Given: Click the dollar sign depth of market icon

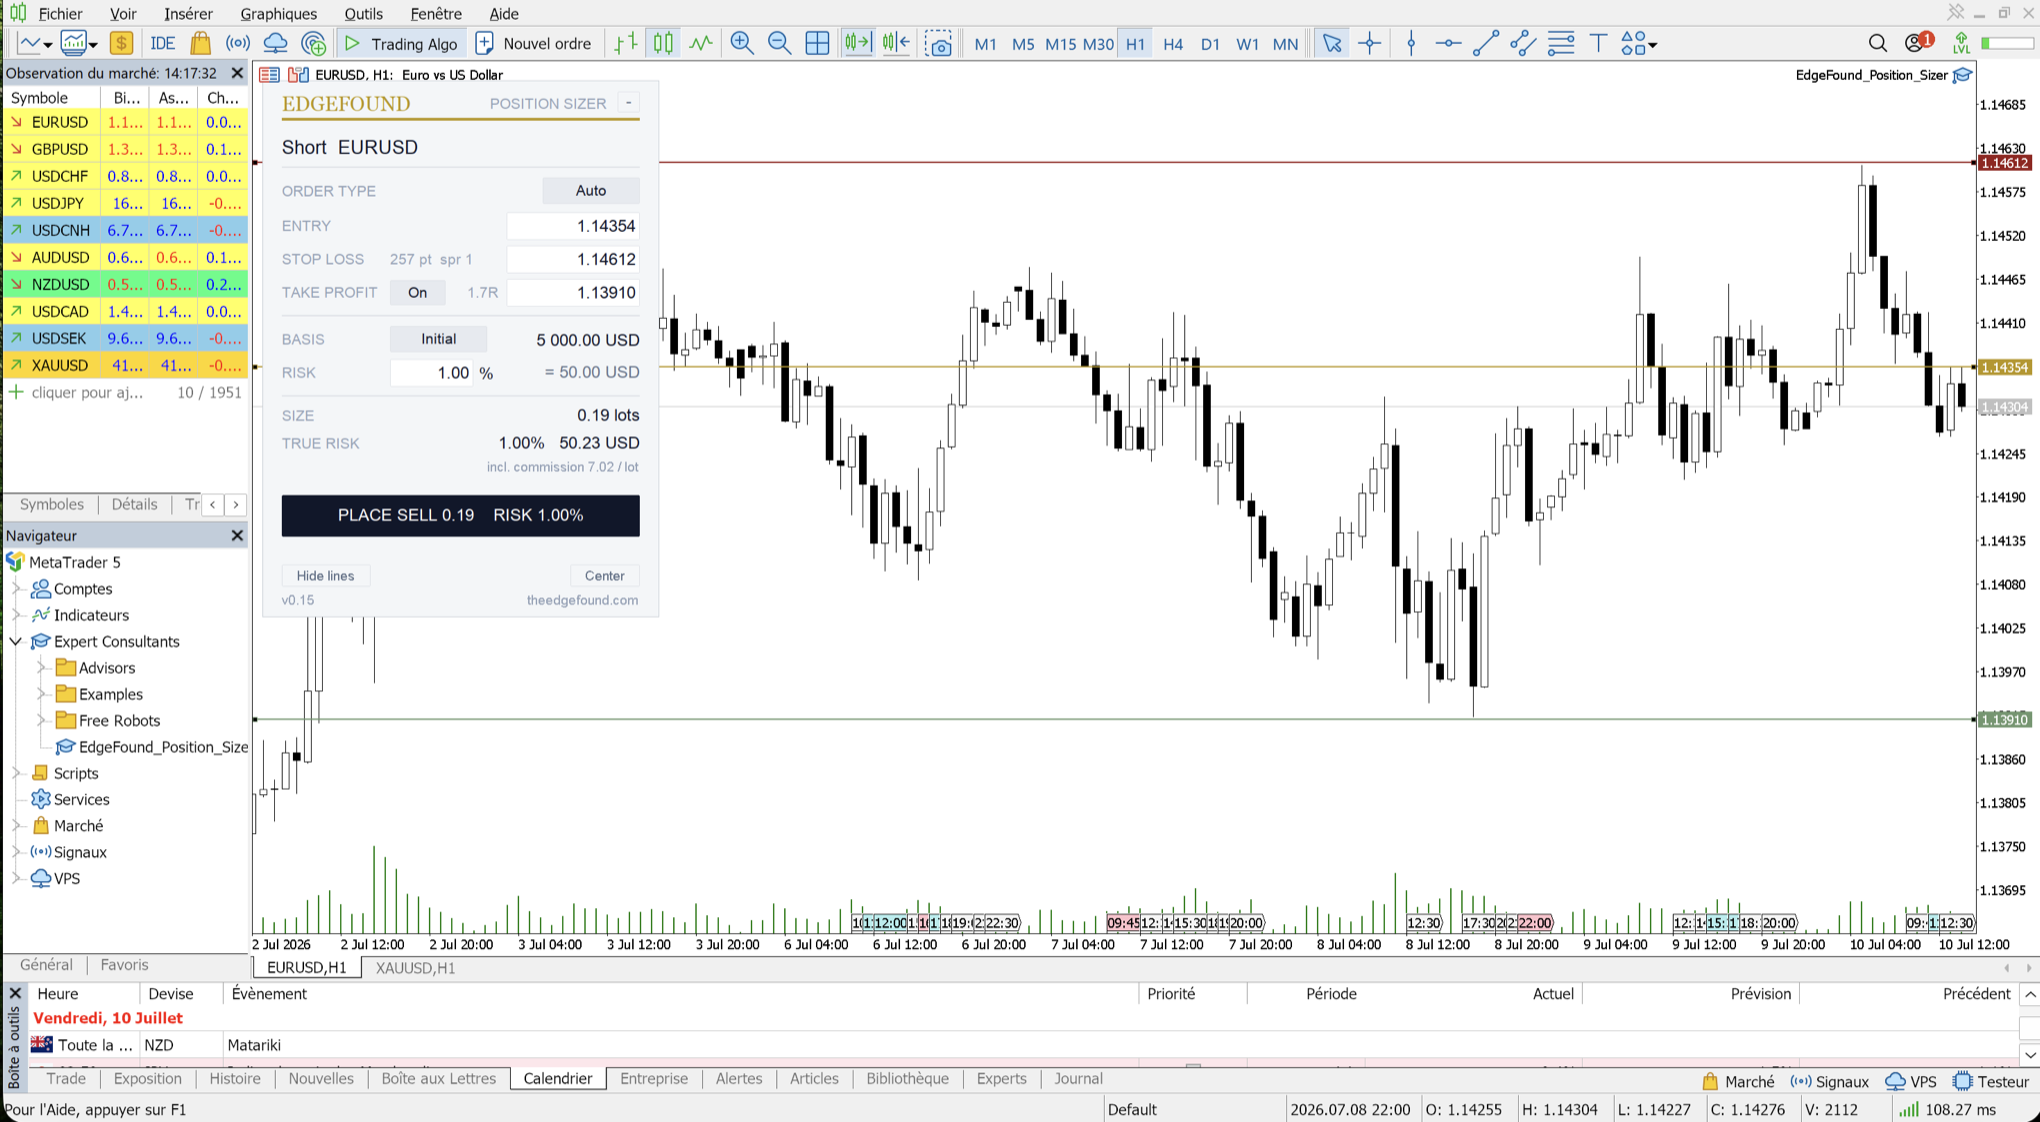Looking at the screenshot, I should pos(121,43).
